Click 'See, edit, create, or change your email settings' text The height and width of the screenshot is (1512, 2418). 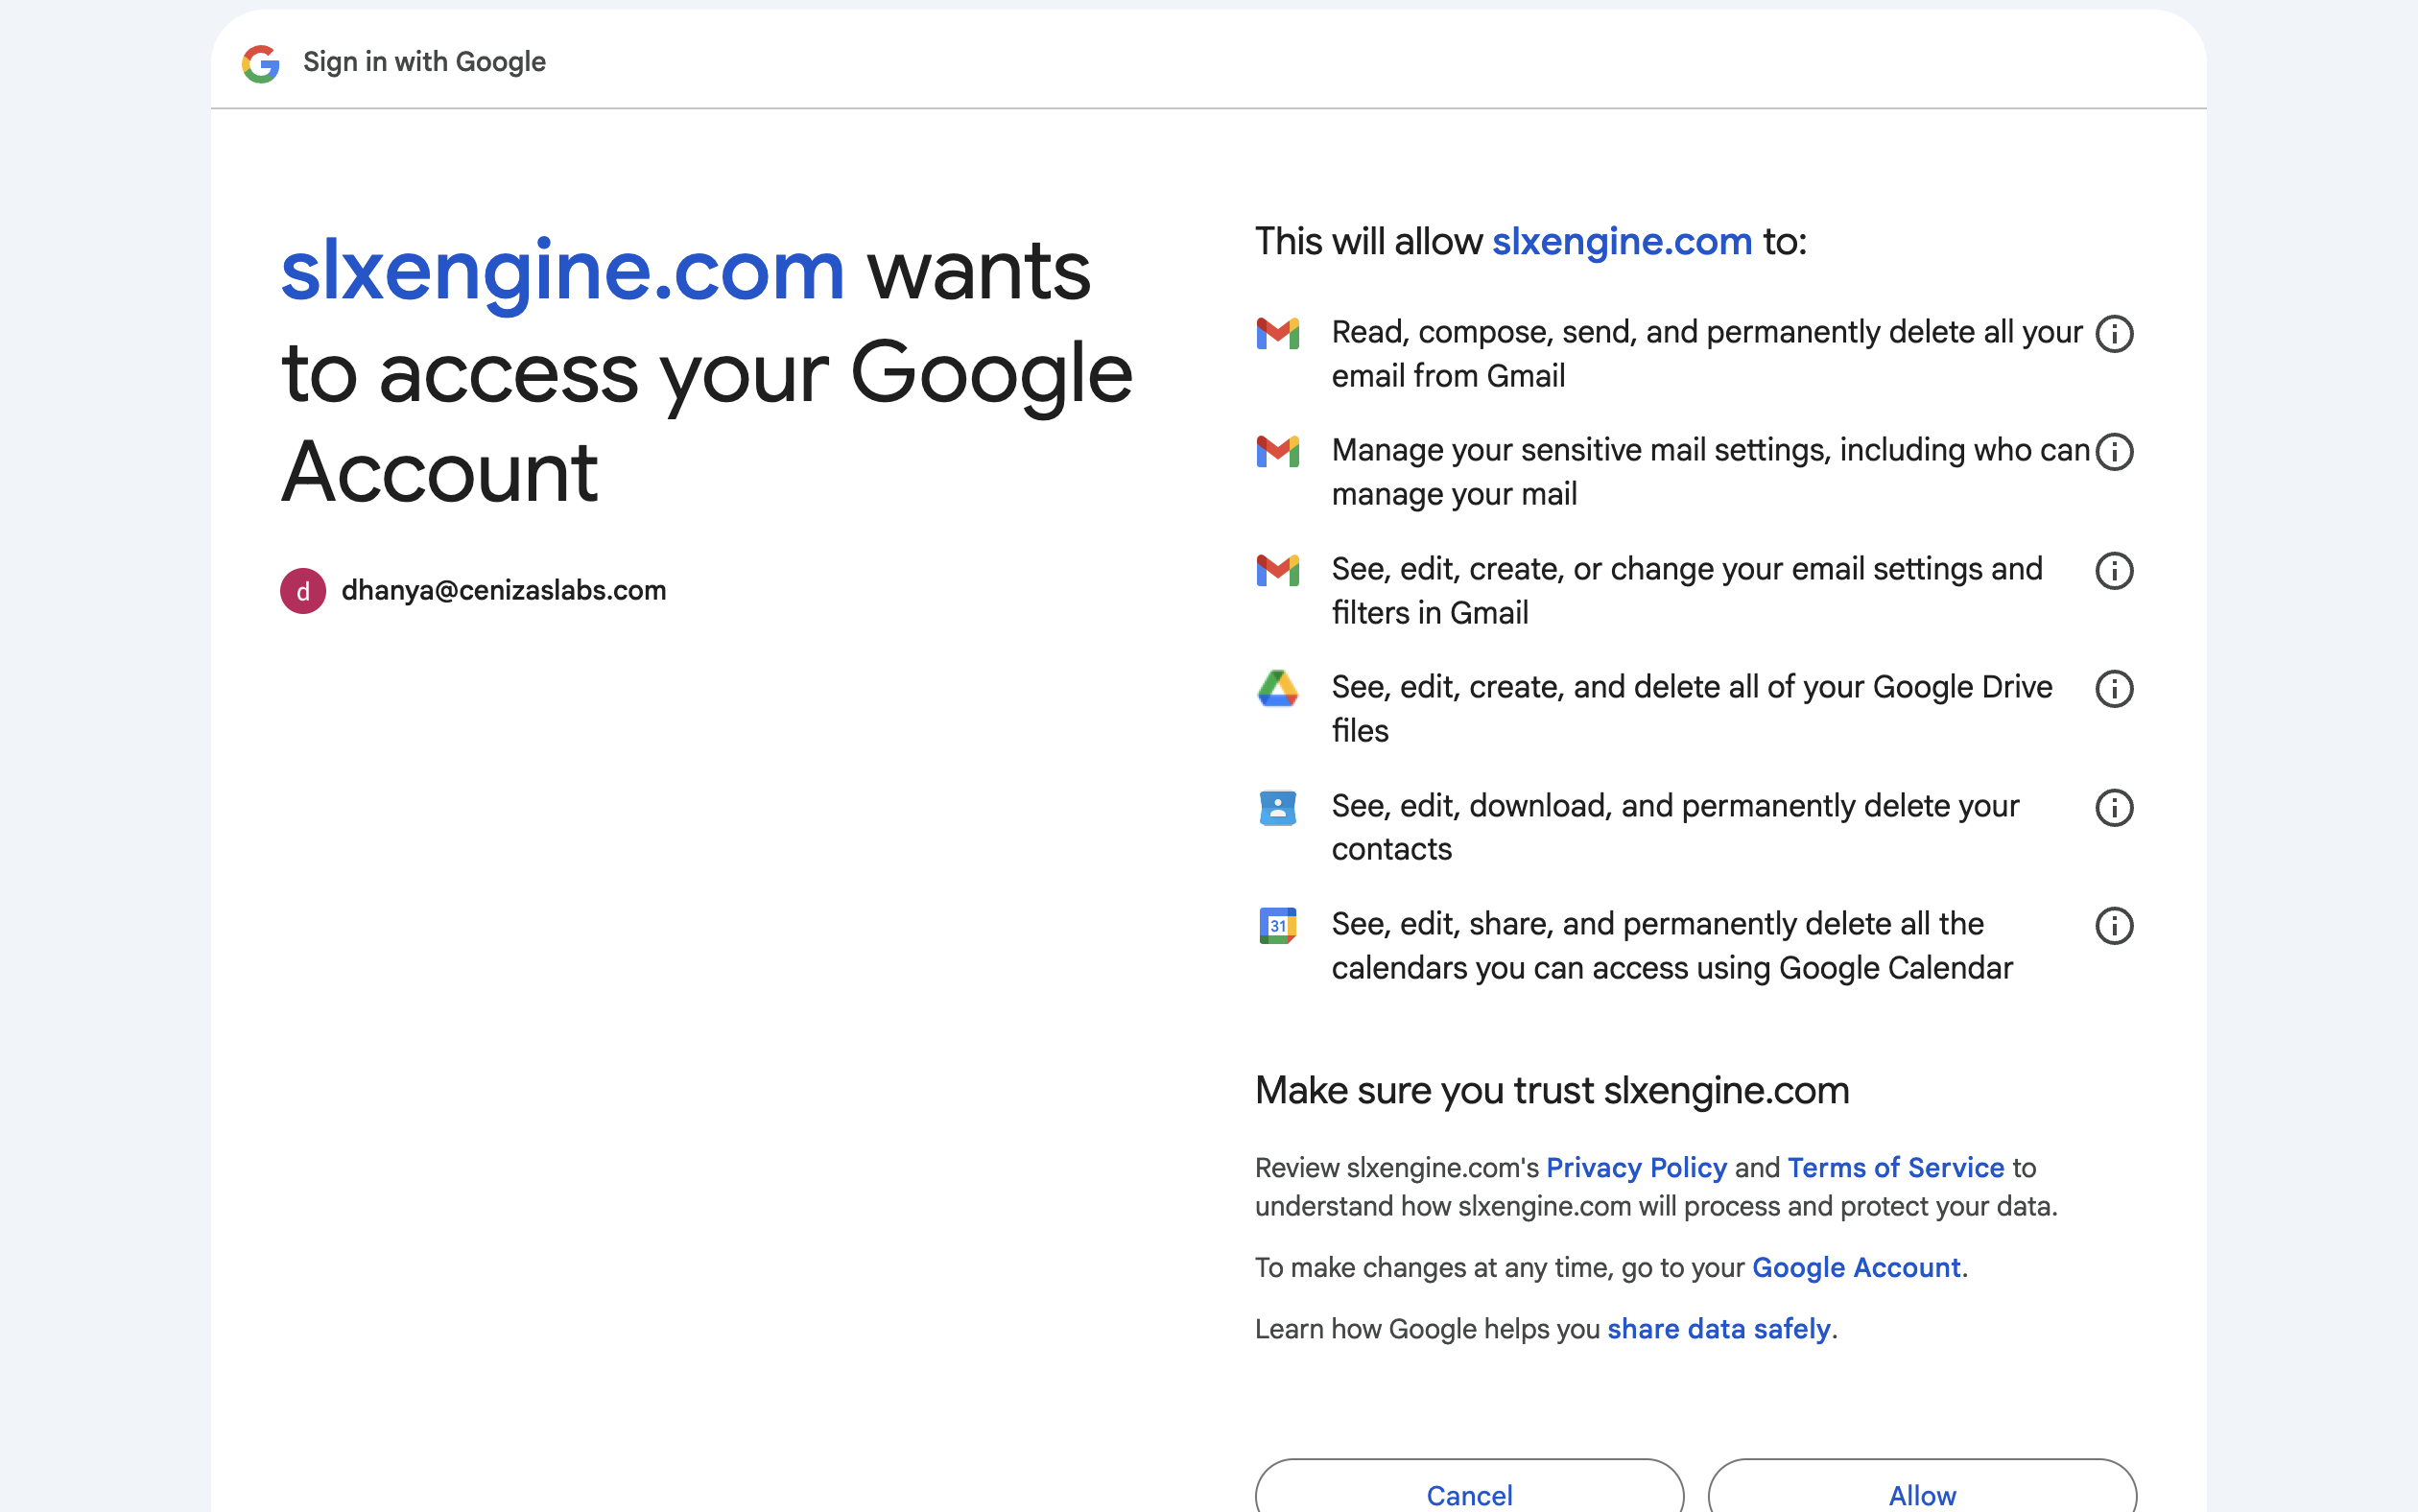[x=1687, y=591]
